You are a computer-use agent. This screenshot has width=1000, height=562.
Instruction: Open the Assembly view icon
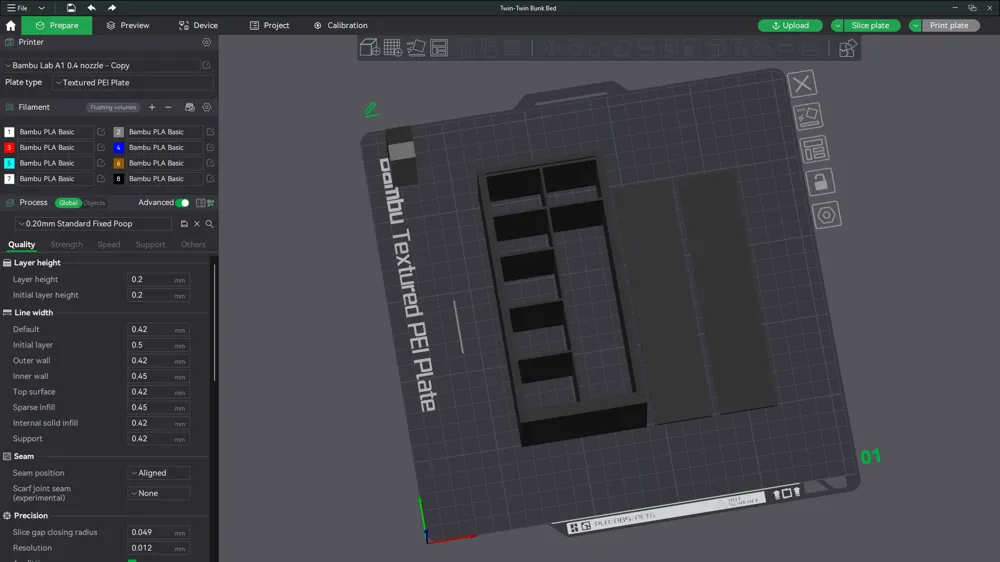847,48
